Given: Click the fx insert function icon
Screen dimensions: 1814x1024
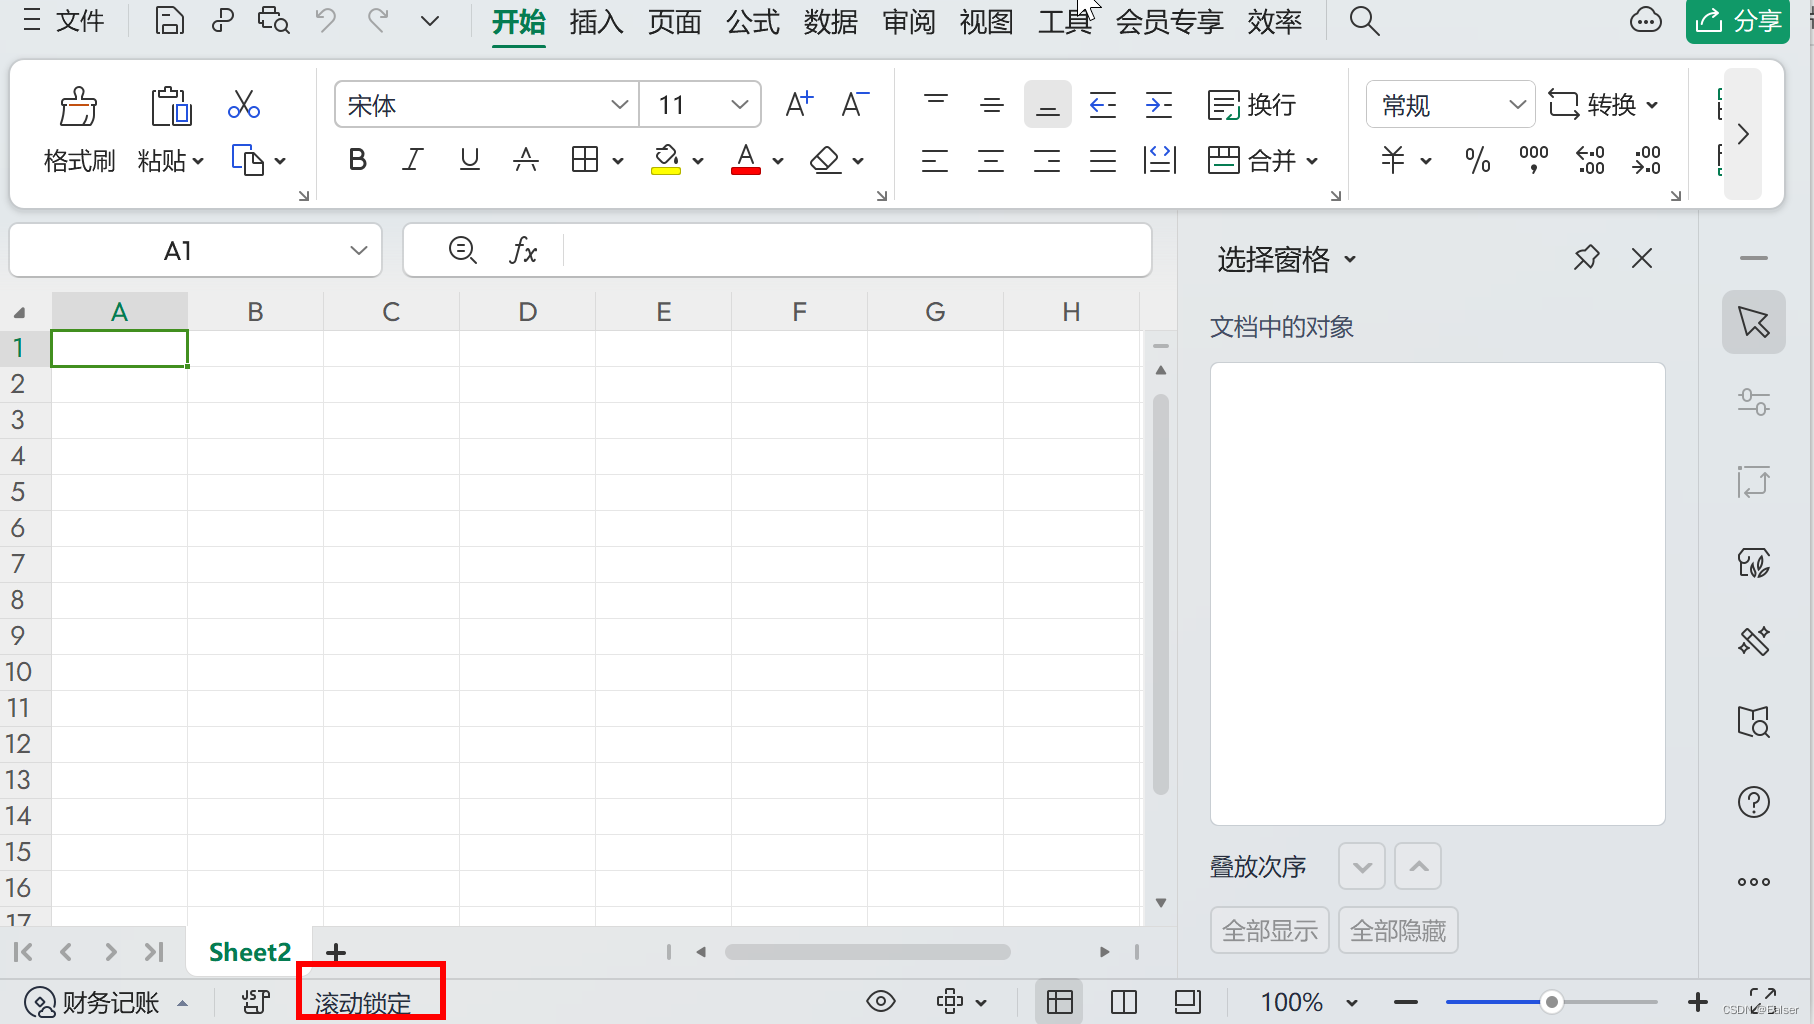Looking at the screenshot, I should coord(523,250).
